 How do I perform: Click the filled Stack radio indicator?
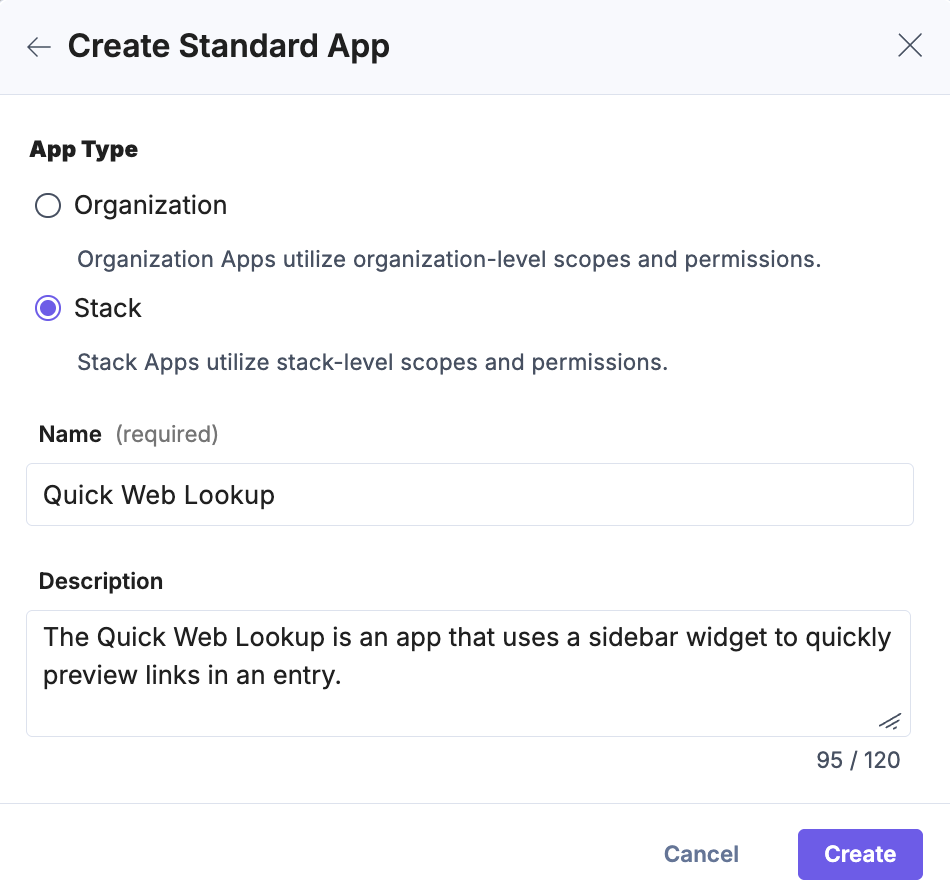coord(47,308)
